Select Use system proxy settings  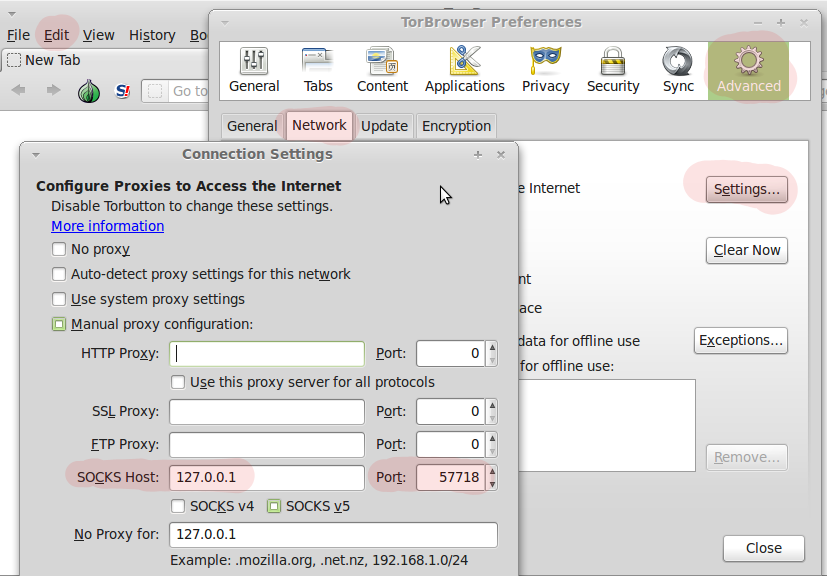pos(59,299)
